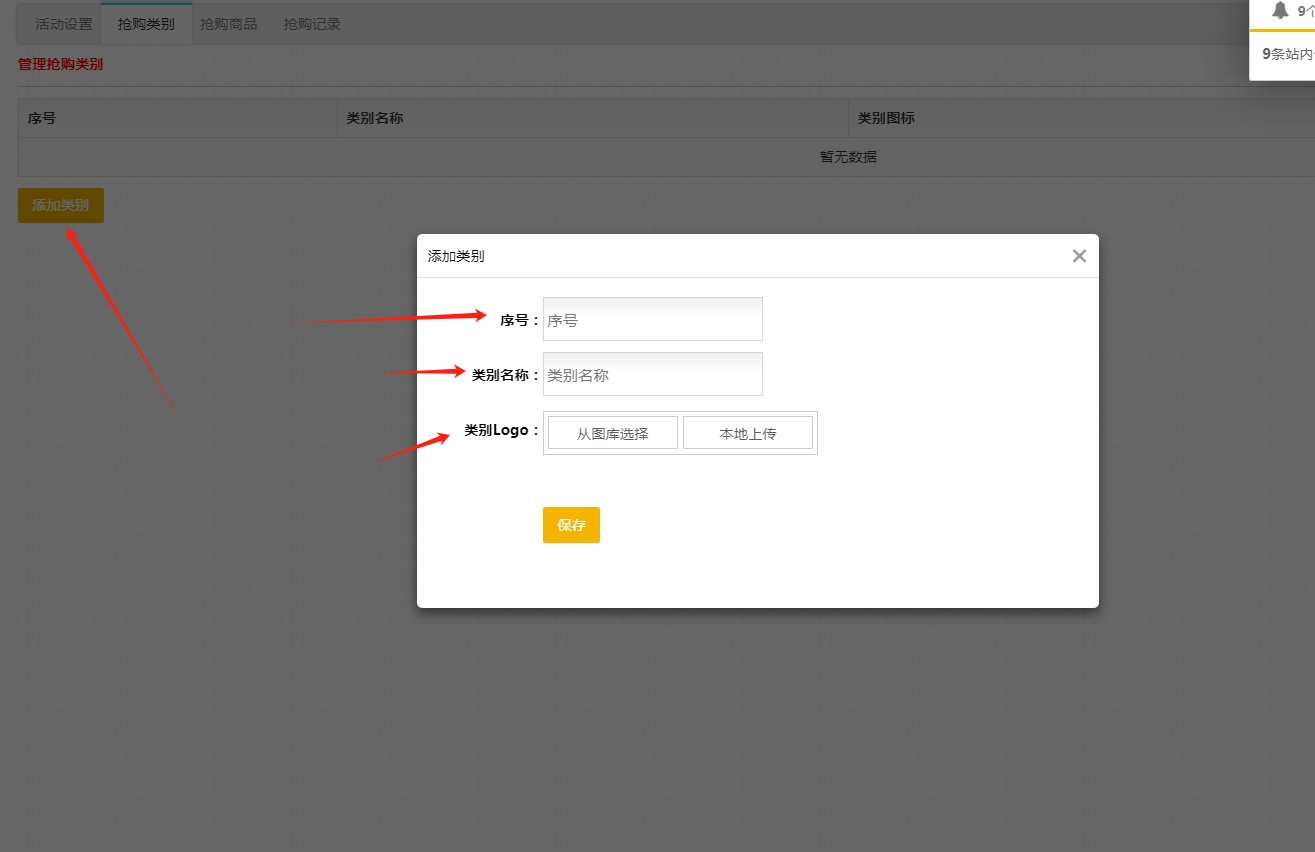Focus the 序号 input field
Screen dimensions: 1315x852
pyautogui.click(x=652, y=320)
